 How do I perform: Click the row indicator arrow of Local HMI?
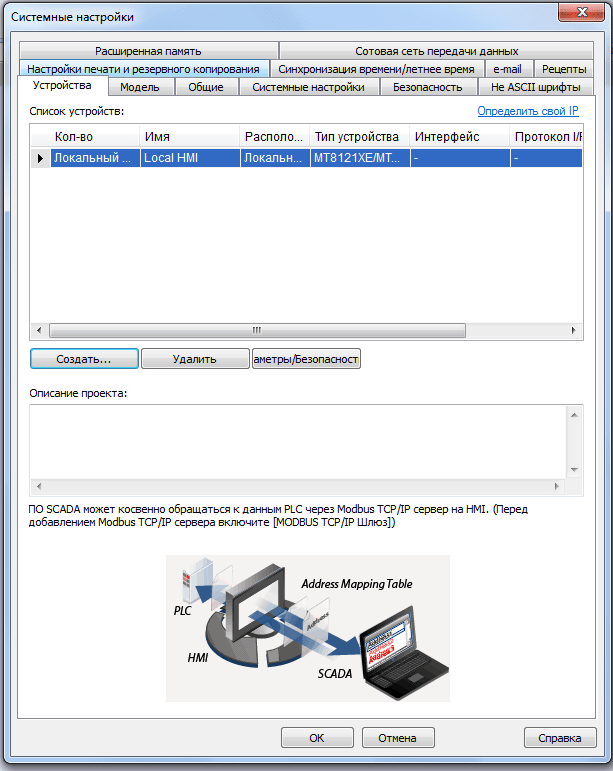(x=40, y=158)
